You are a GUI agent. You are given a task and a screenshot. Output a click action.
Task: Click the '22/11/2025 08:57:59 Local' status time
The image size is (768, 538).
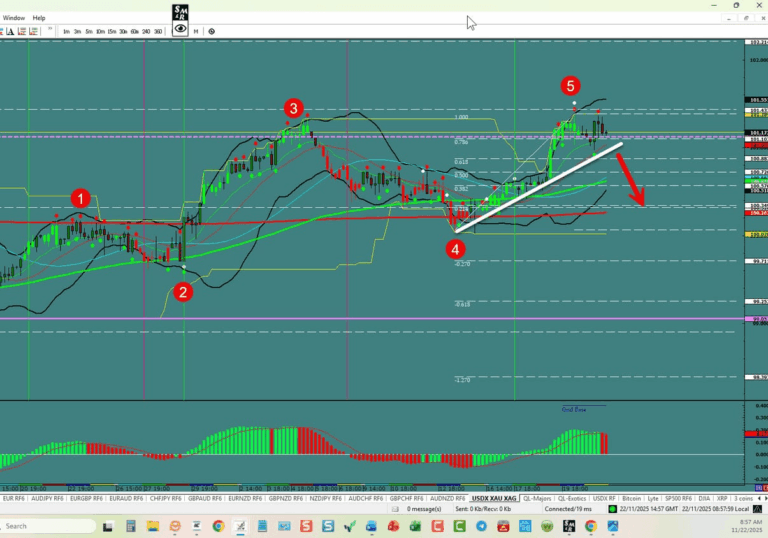click(x=716, y=509)
